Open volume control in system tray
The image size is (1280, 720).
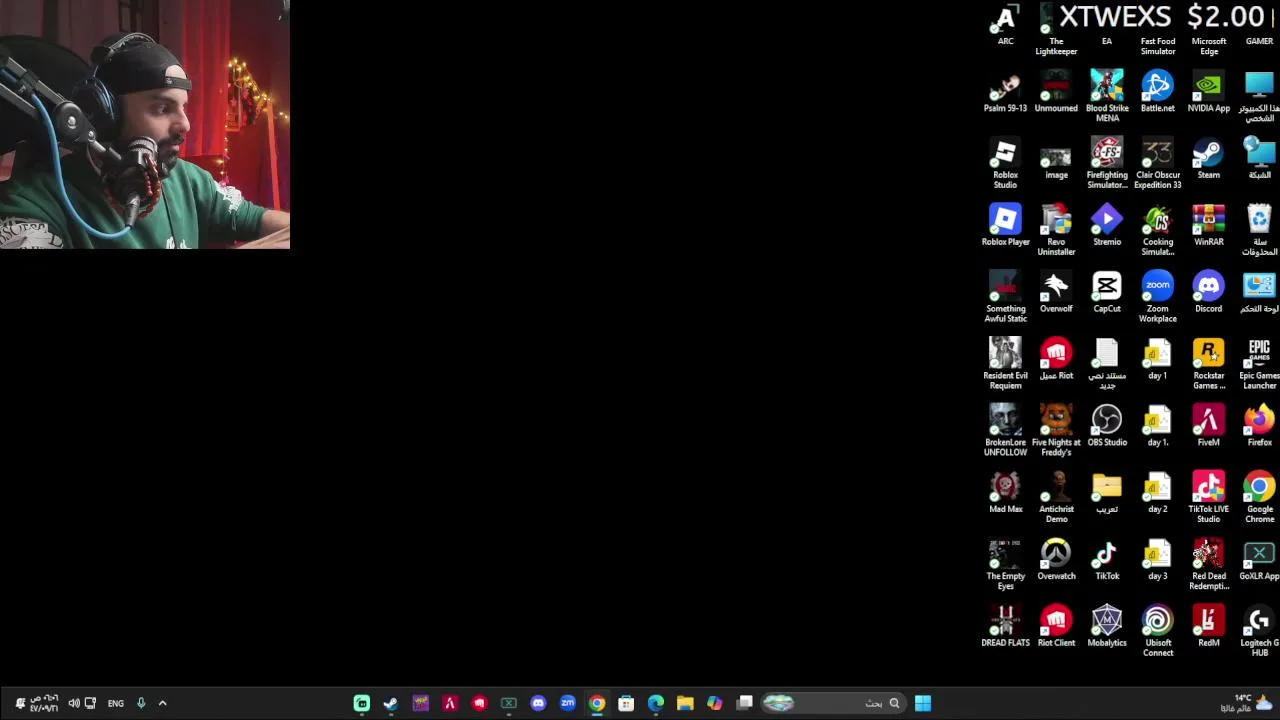tap(73, 703)
